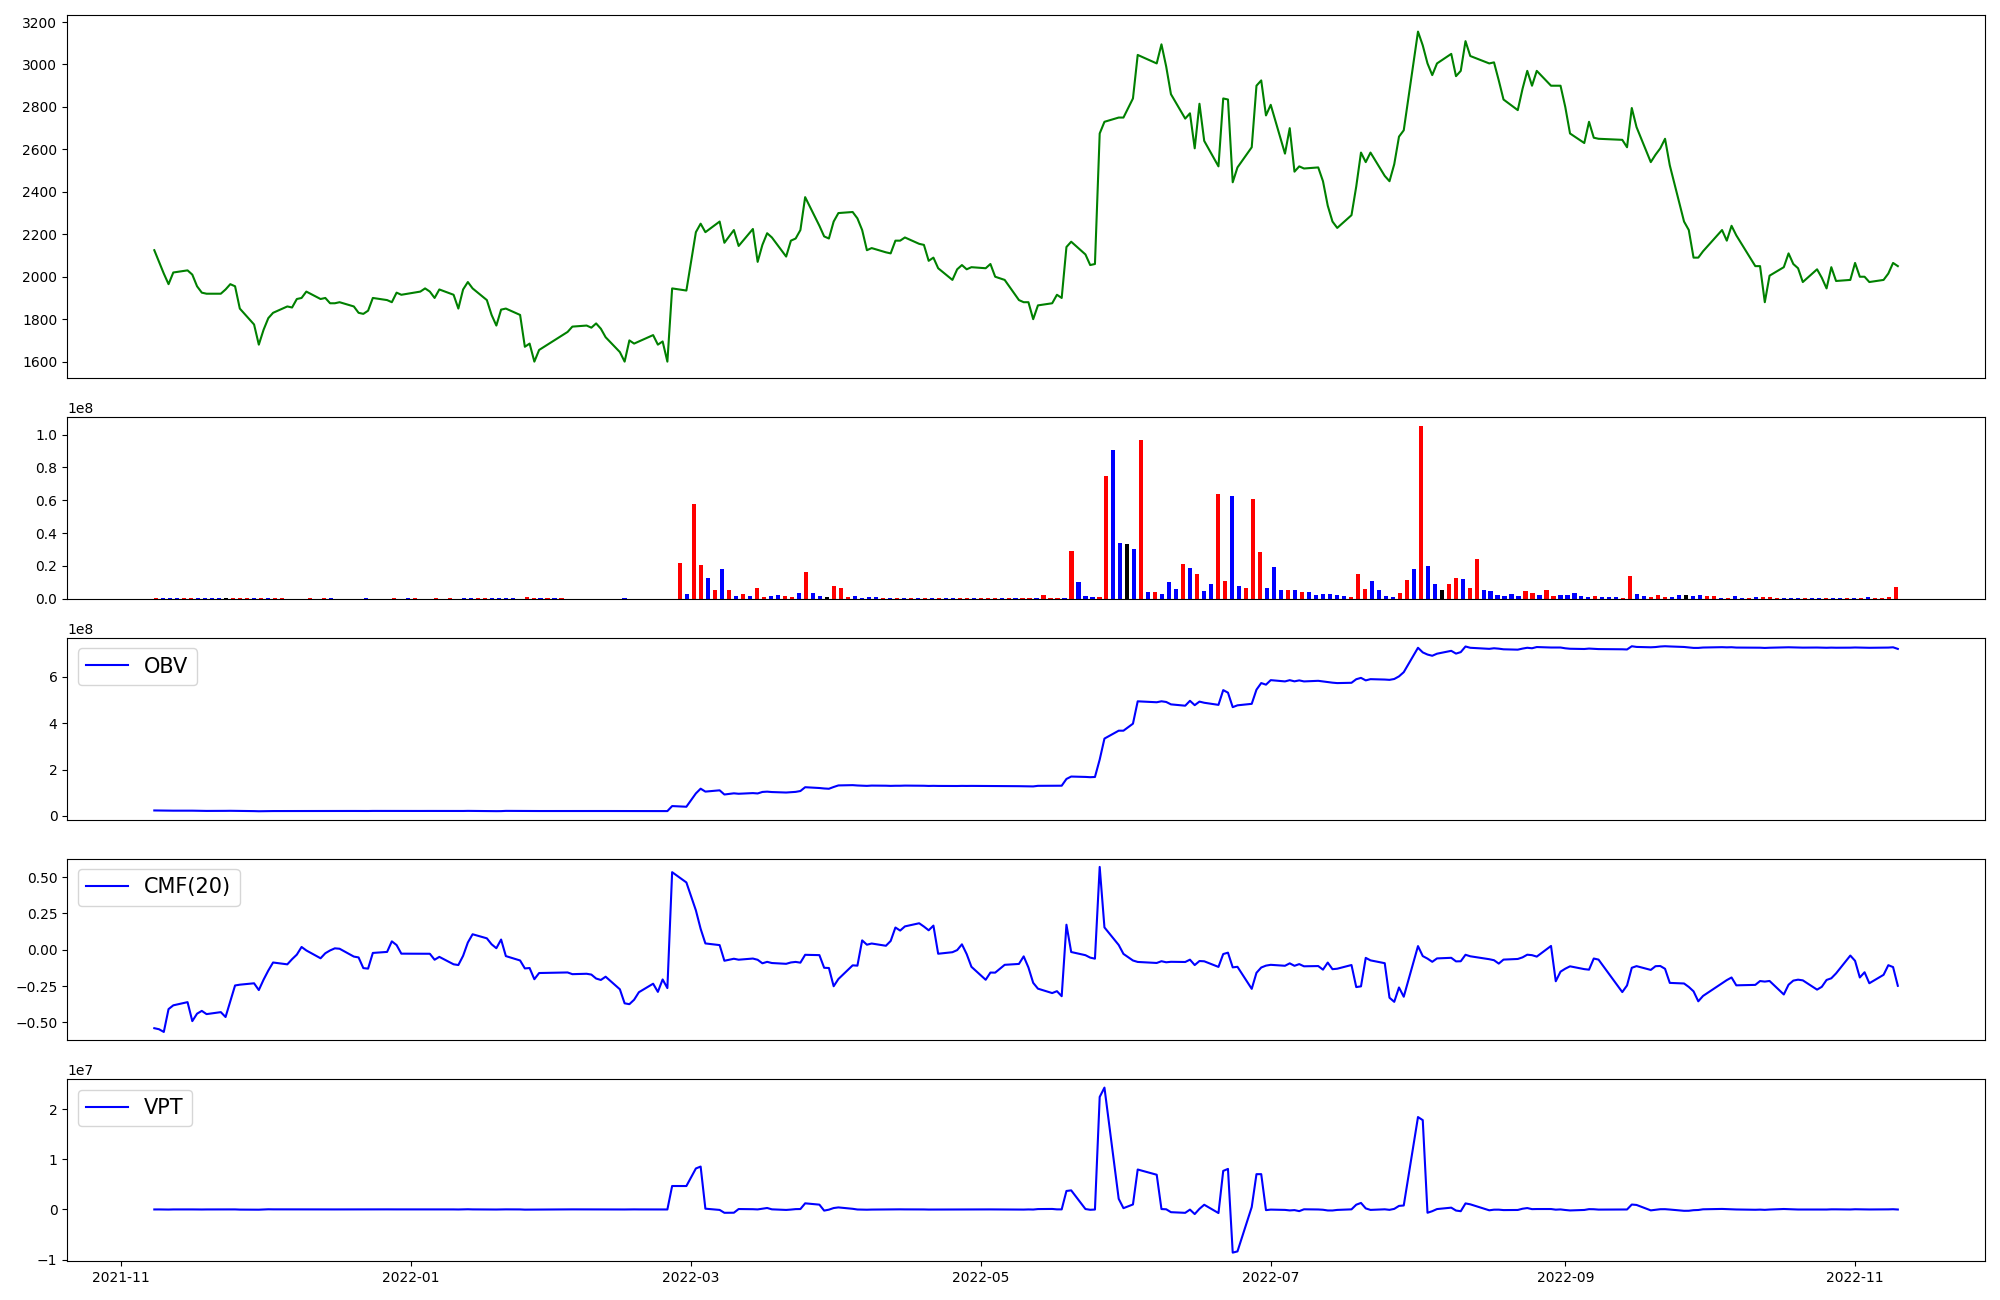Click the 0.50 label on CMF axis
The width and height of the screenshot is (2000, 1300).
click(x=42, y=877)
